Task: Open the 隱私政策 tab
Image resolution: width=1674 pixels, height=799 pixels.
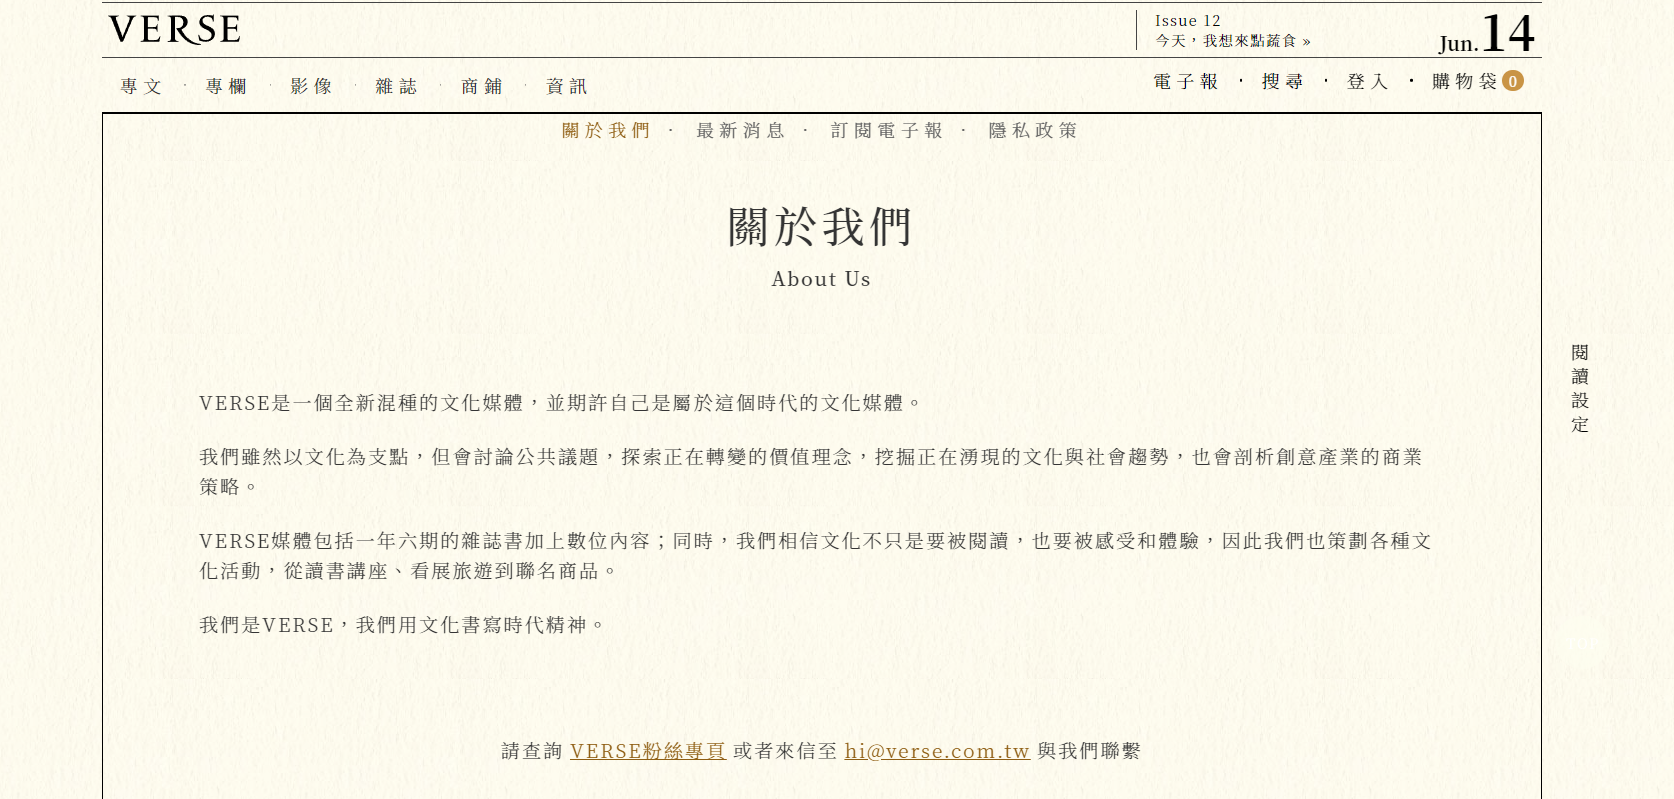Action: (x=1033, y=131)
